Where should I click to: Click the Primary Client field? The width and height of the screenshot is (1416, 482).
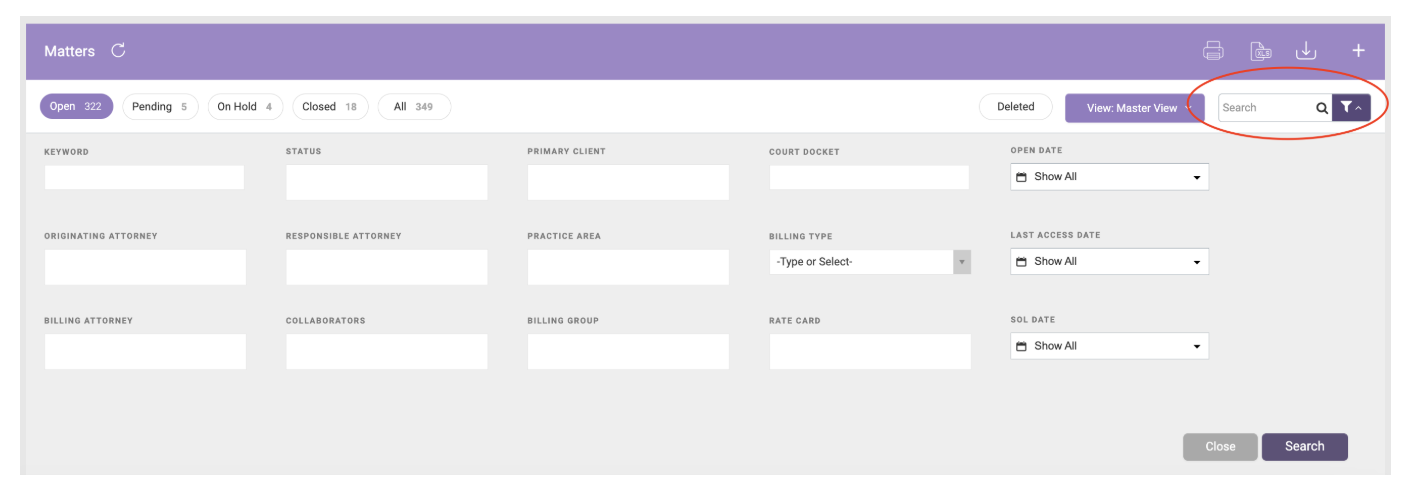[x=628, y=182]
